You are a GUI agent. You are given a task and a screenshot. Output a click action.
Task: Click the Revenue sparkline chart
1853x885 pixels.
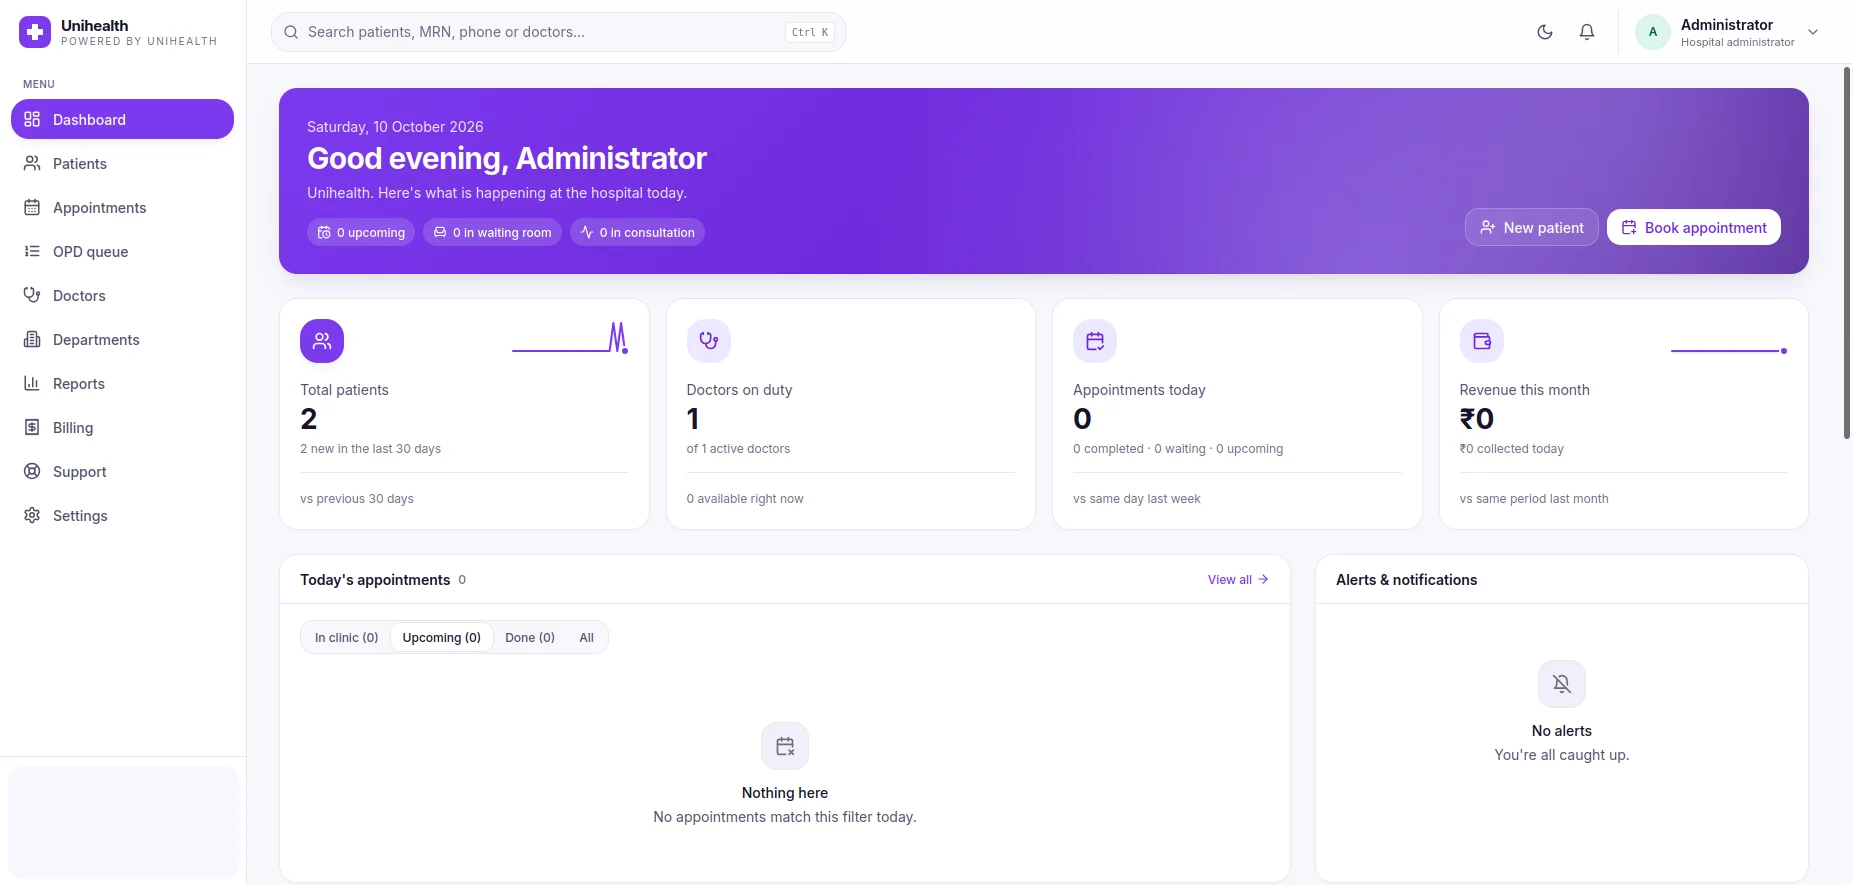pyautogui.click(x=1729, y=350)
